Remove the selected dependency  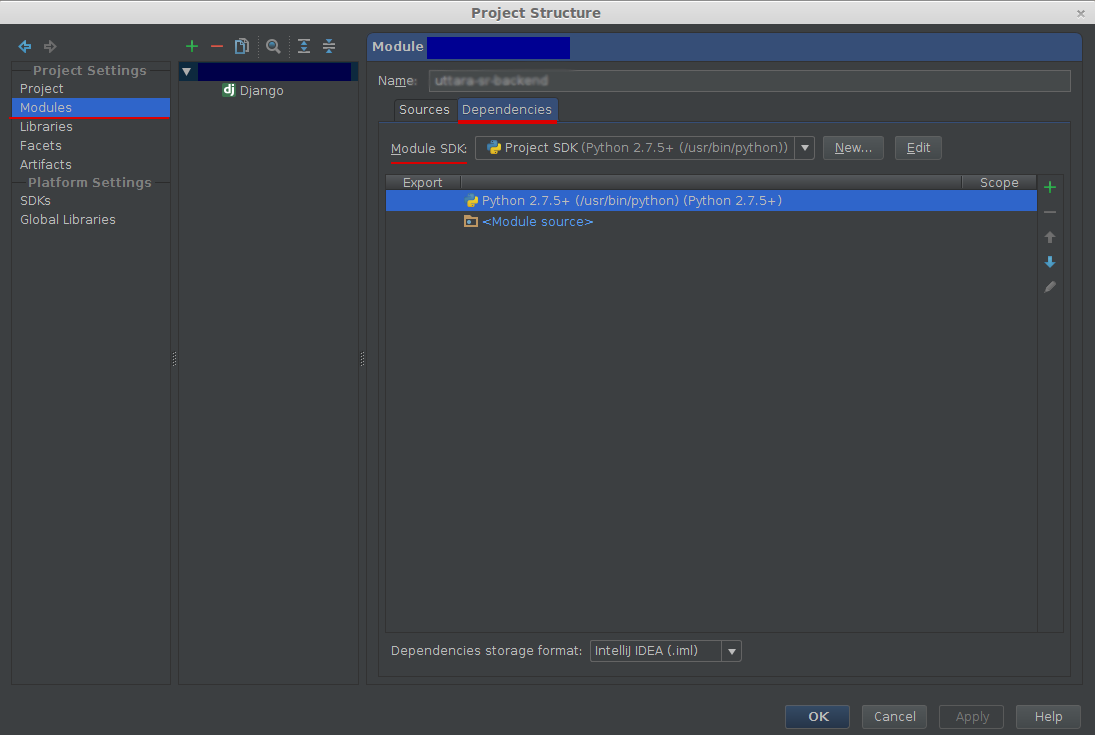click(x=1050, y=212)
